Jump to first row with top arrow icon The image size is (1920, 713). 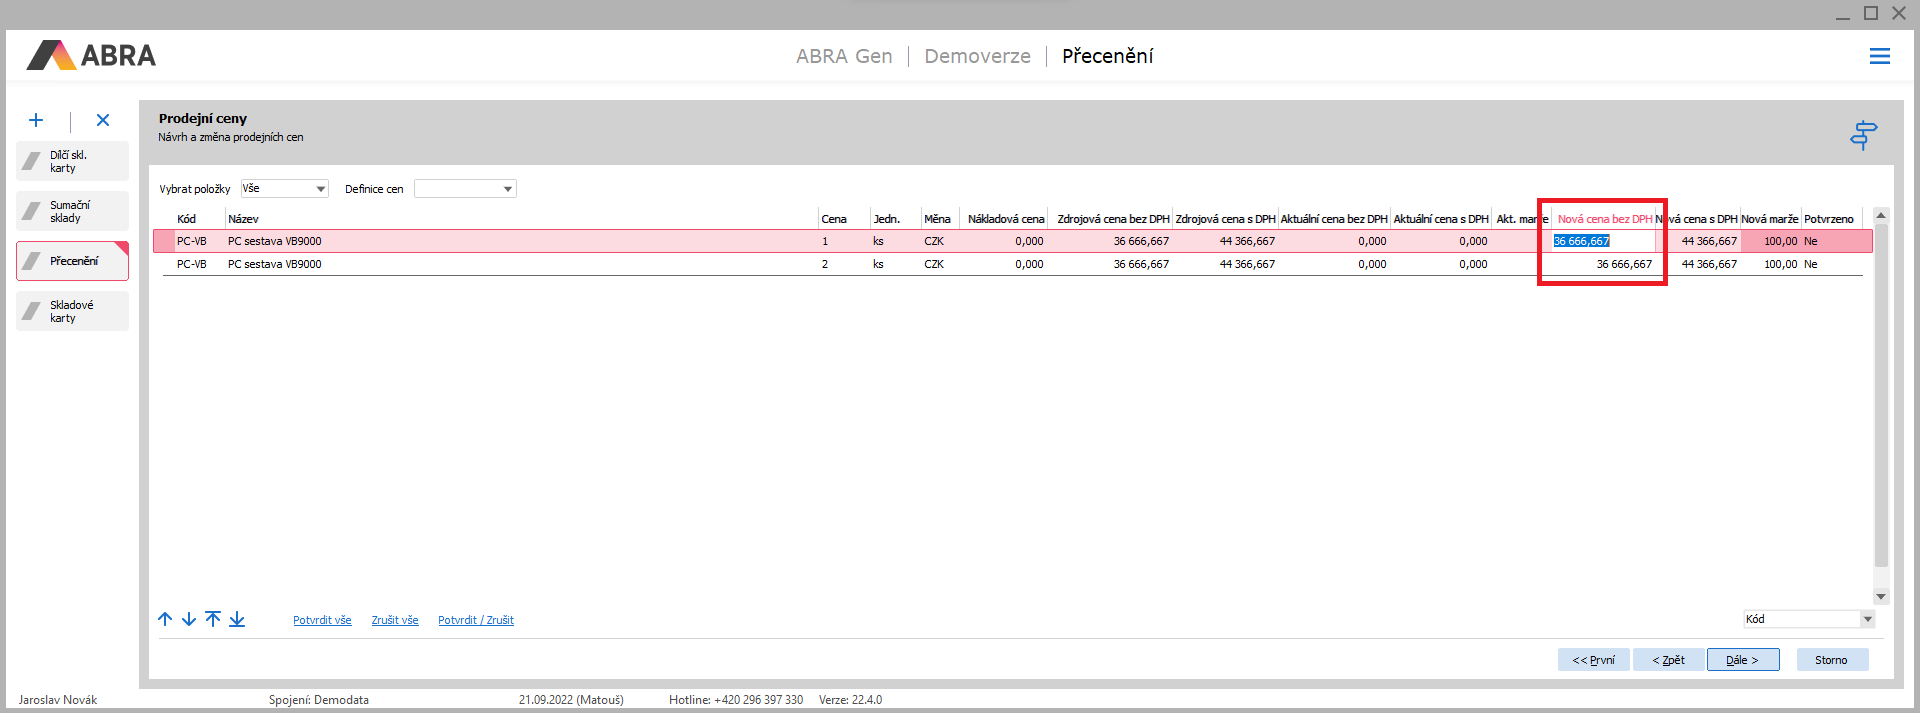(213, 619)
